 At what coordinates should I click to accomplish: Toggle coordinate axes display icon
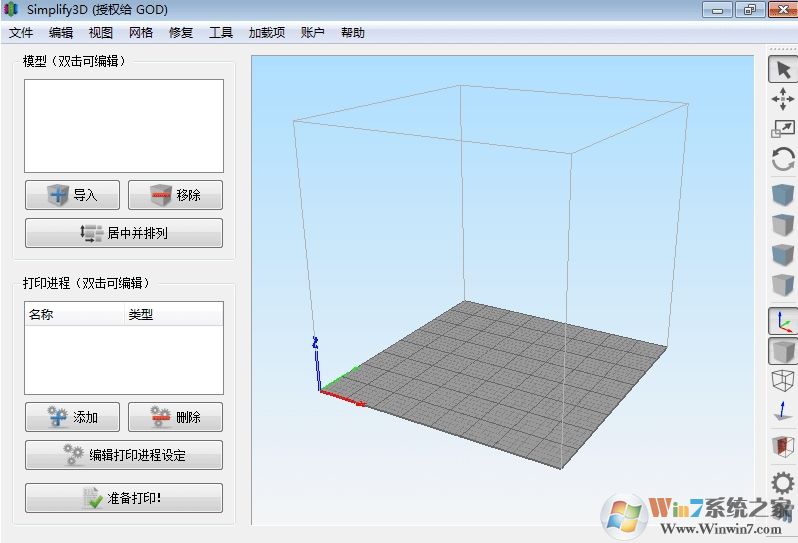pyautogui.click(x=783, y=321)
